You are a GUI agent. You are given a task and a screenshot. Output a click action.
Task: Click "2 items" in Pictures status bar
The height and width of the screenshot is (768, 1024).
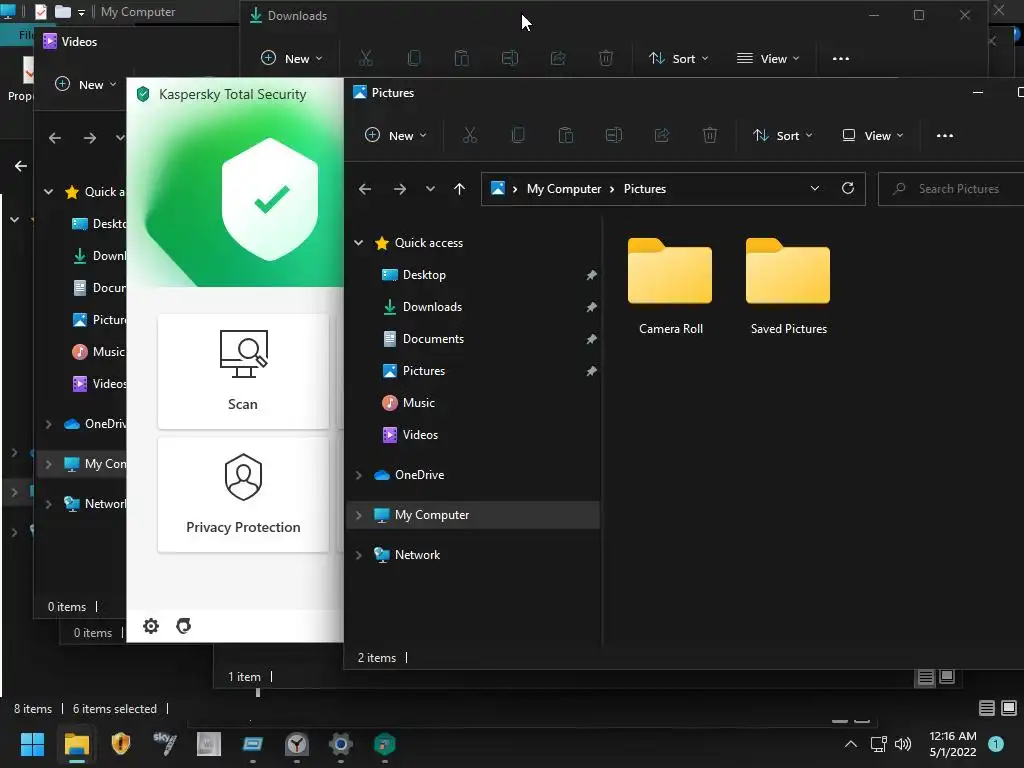[x=377, y=658]
